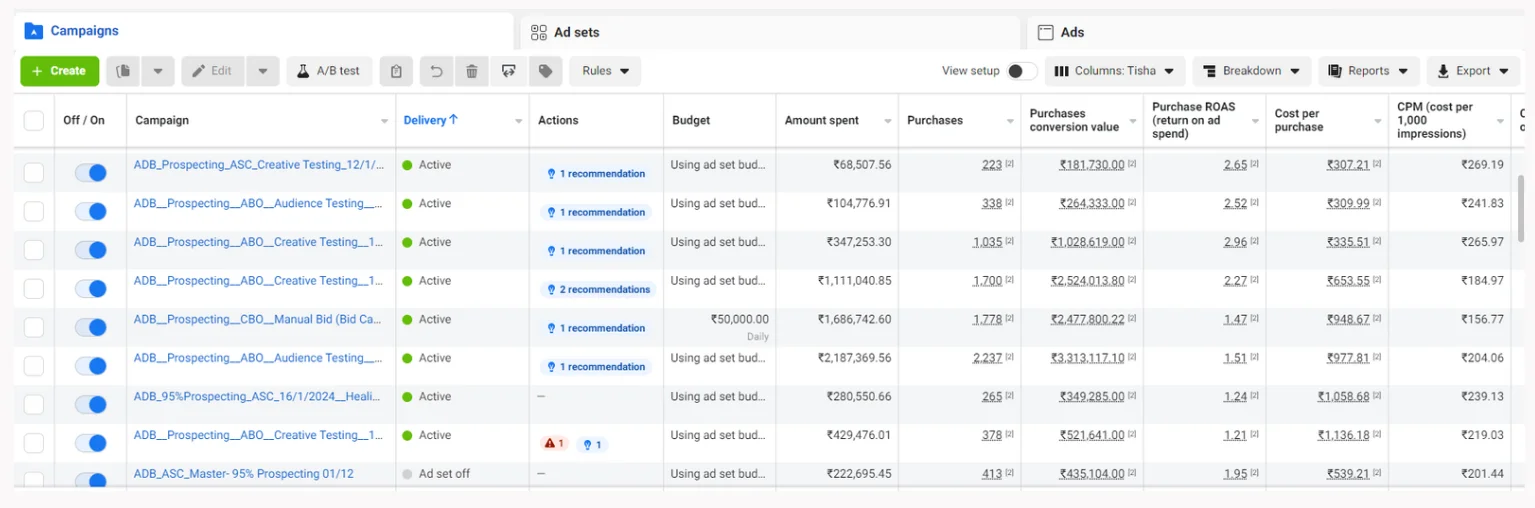Click the trash delete icon

coord(471,71)
